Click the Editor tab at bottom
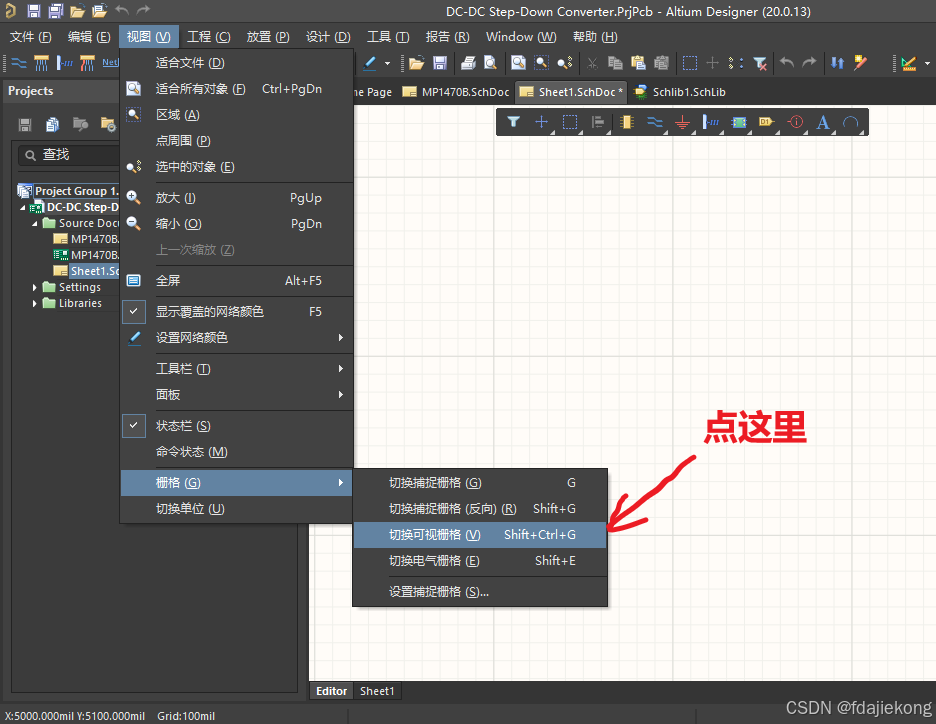 tap(331, 691)
